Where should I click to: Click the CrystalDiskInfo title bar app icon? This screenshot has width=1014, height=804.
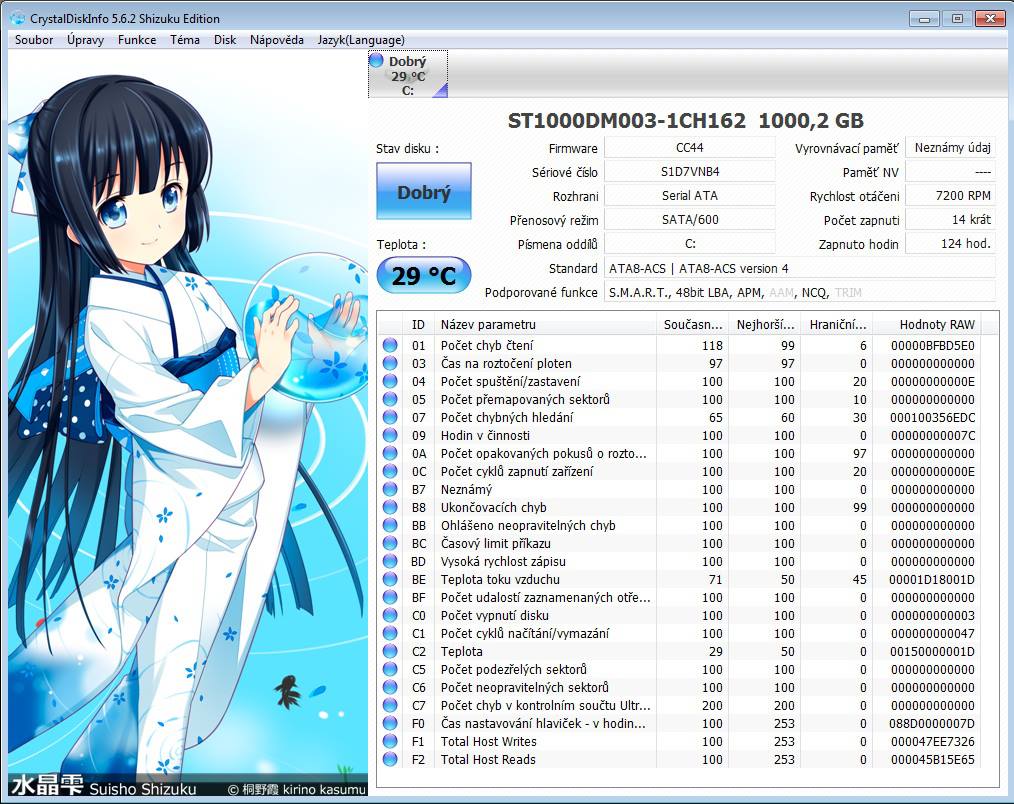(17, 18)
